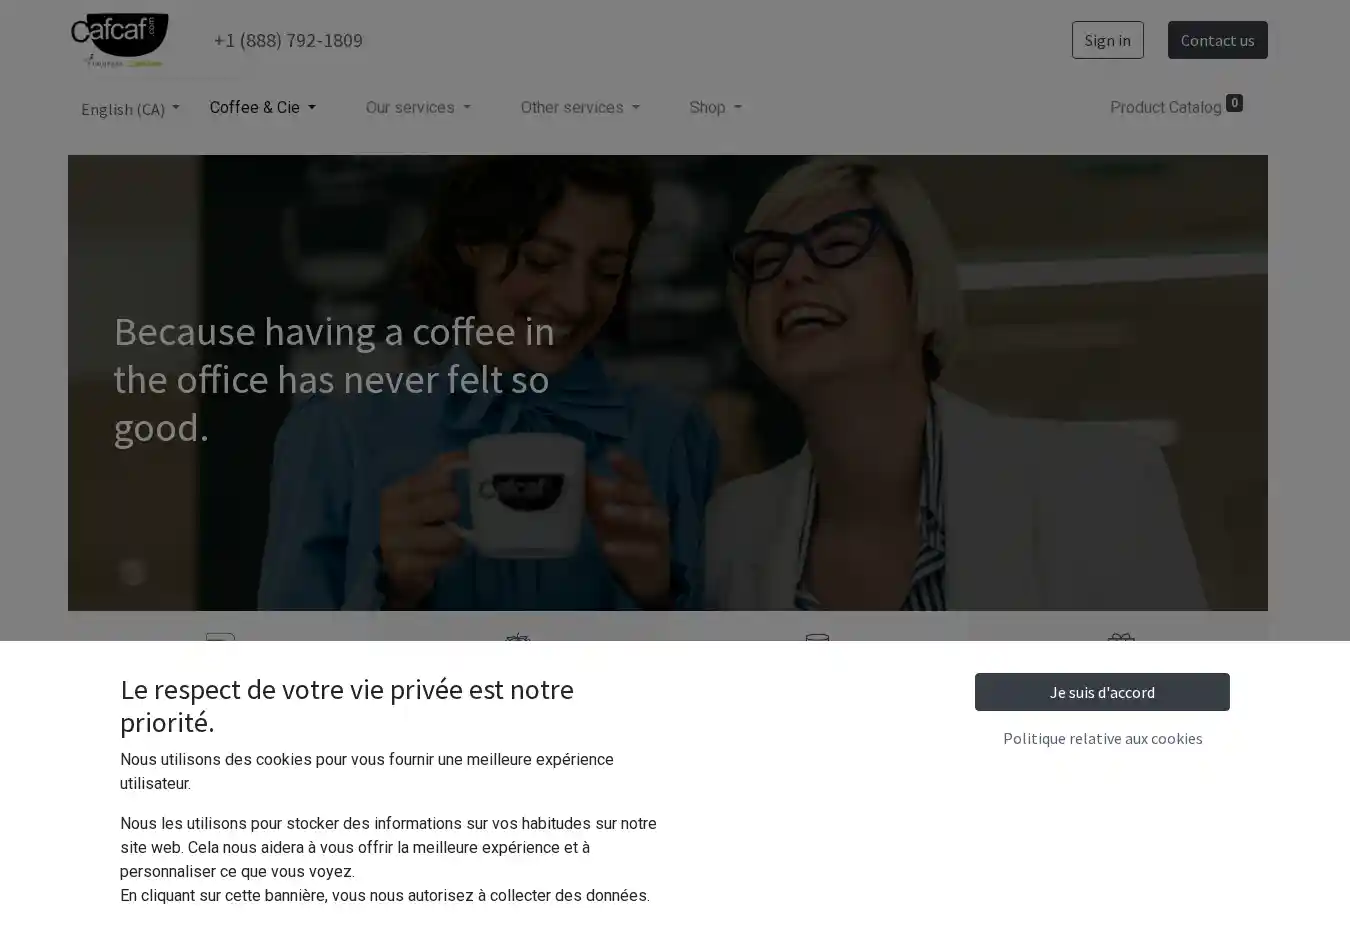Screen dimensions: 1350x940
Task: Open the English (CA) language dropdown
Action: (130, 109)
